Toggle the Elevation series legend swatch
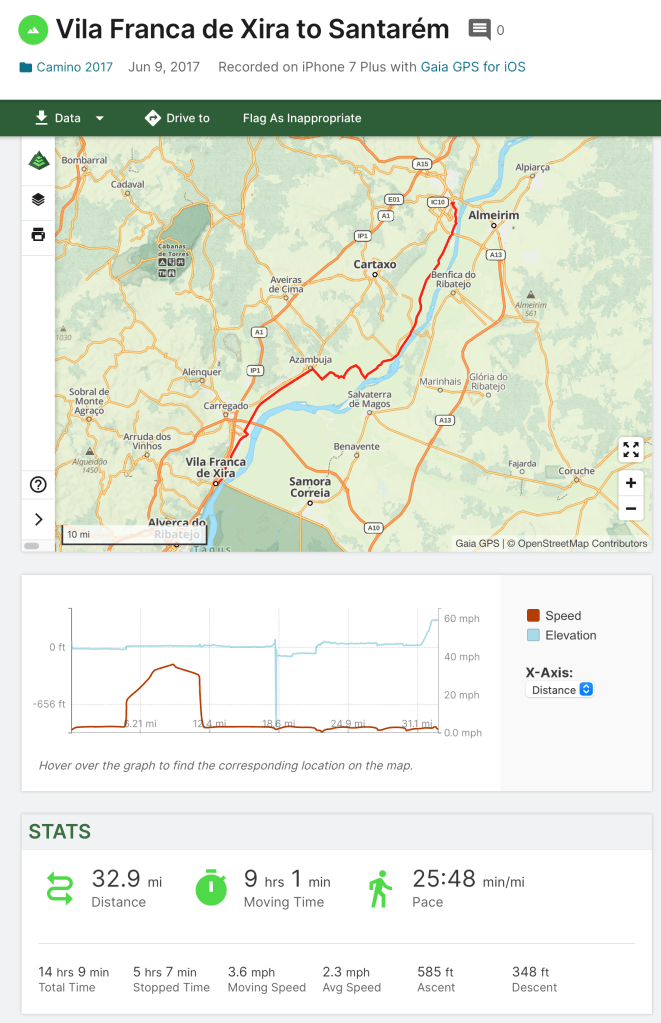This screenshot has height=1023, width=661. point(533,635)
